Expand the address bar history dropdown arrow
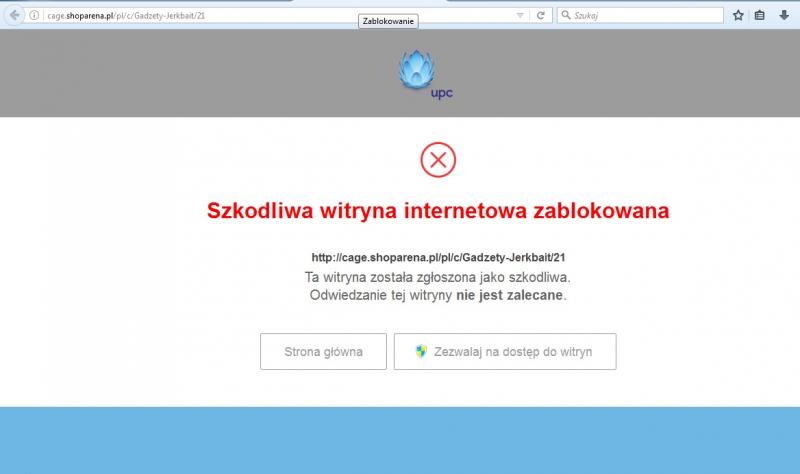The width and height of the screenshot is (800, 474). 519,16
